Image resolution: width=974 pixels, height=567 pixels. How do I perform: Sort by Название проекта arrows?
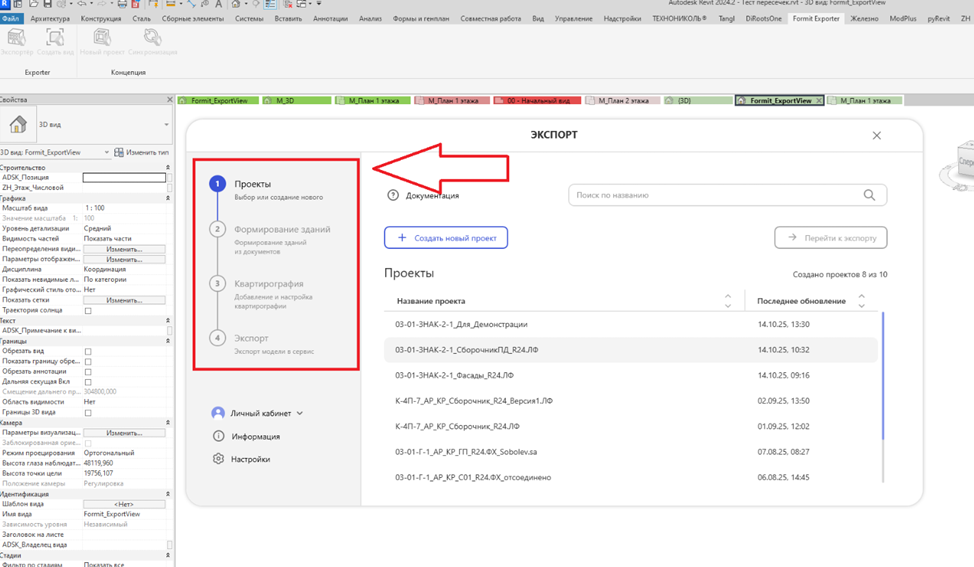[x=728, y=301]
